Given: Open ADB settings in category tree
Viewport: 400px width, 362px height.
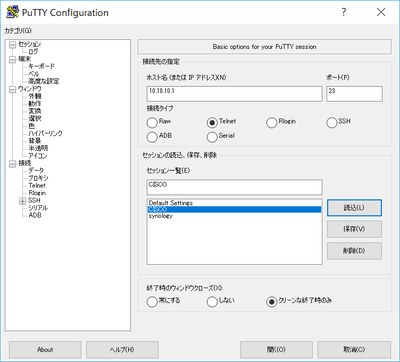Looking at the screenshot, I should 35,215.
